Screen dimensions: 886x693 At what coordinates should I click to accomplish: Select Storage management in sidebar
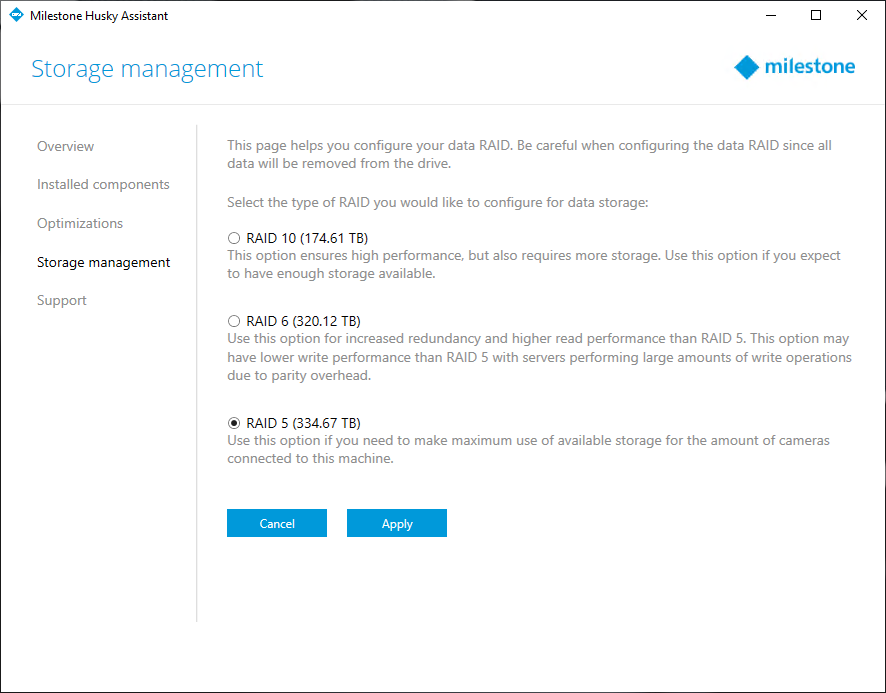click(x=103, y=262)
